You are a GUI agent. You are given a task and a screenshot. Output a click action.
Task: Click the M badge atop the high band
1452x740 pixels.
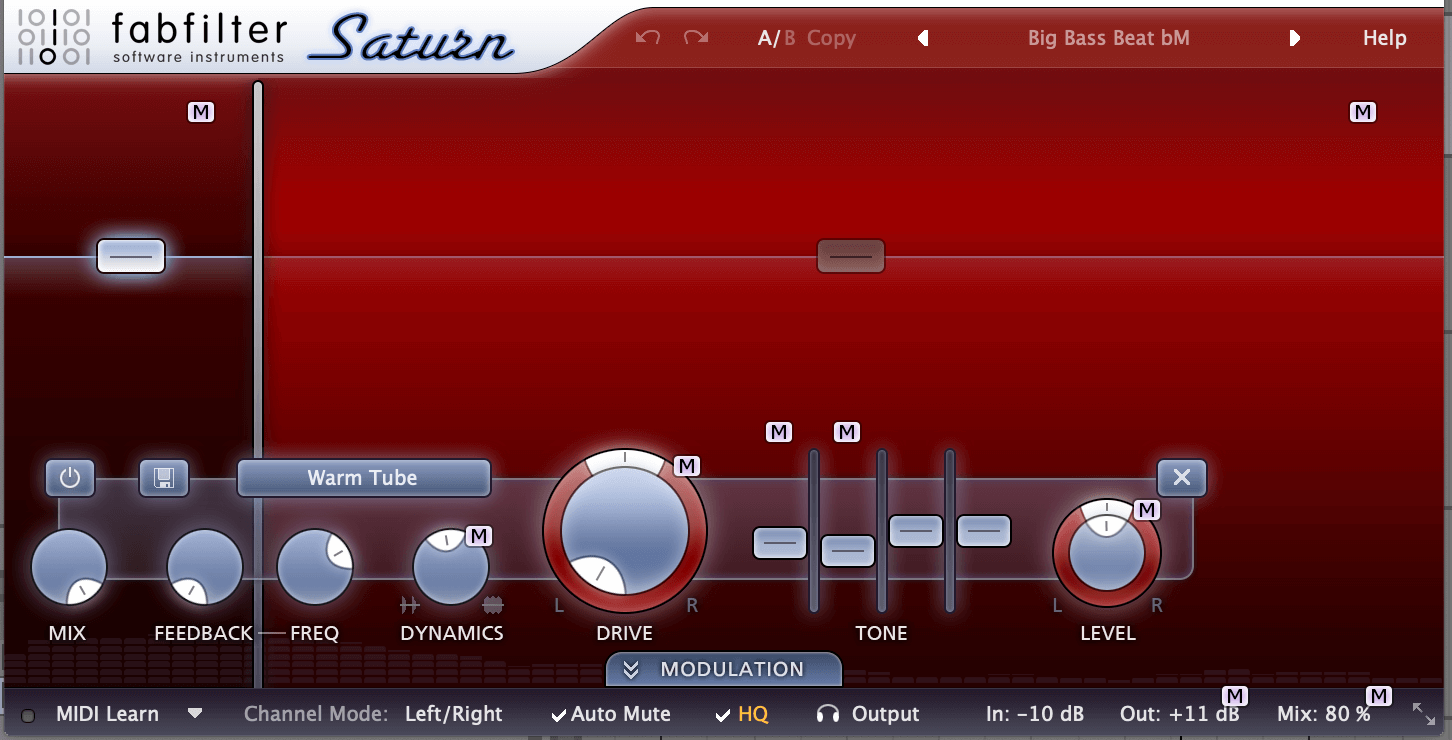1363,112
